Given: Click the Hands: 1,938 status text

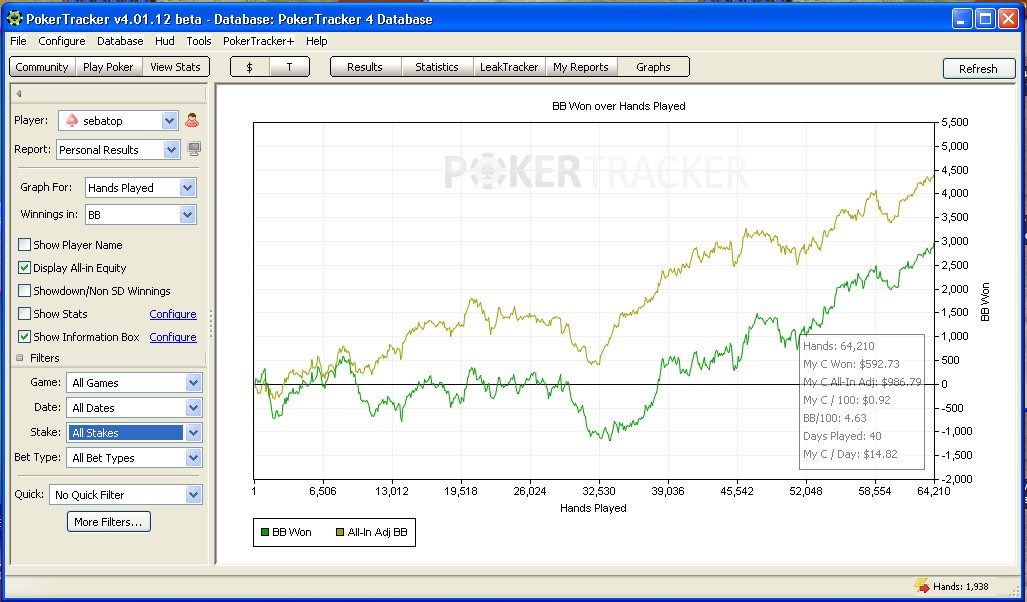Looking at the screenshot, I should (x=961, y=586).
